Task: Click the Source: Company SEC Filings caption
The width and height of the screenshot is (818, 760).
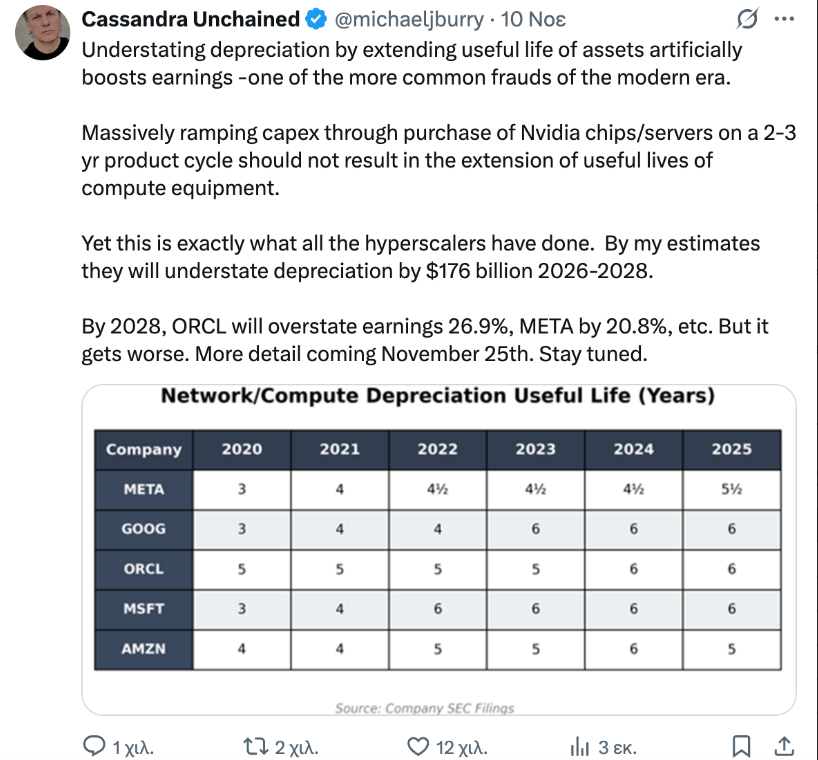Action: (x=425, y=708)
